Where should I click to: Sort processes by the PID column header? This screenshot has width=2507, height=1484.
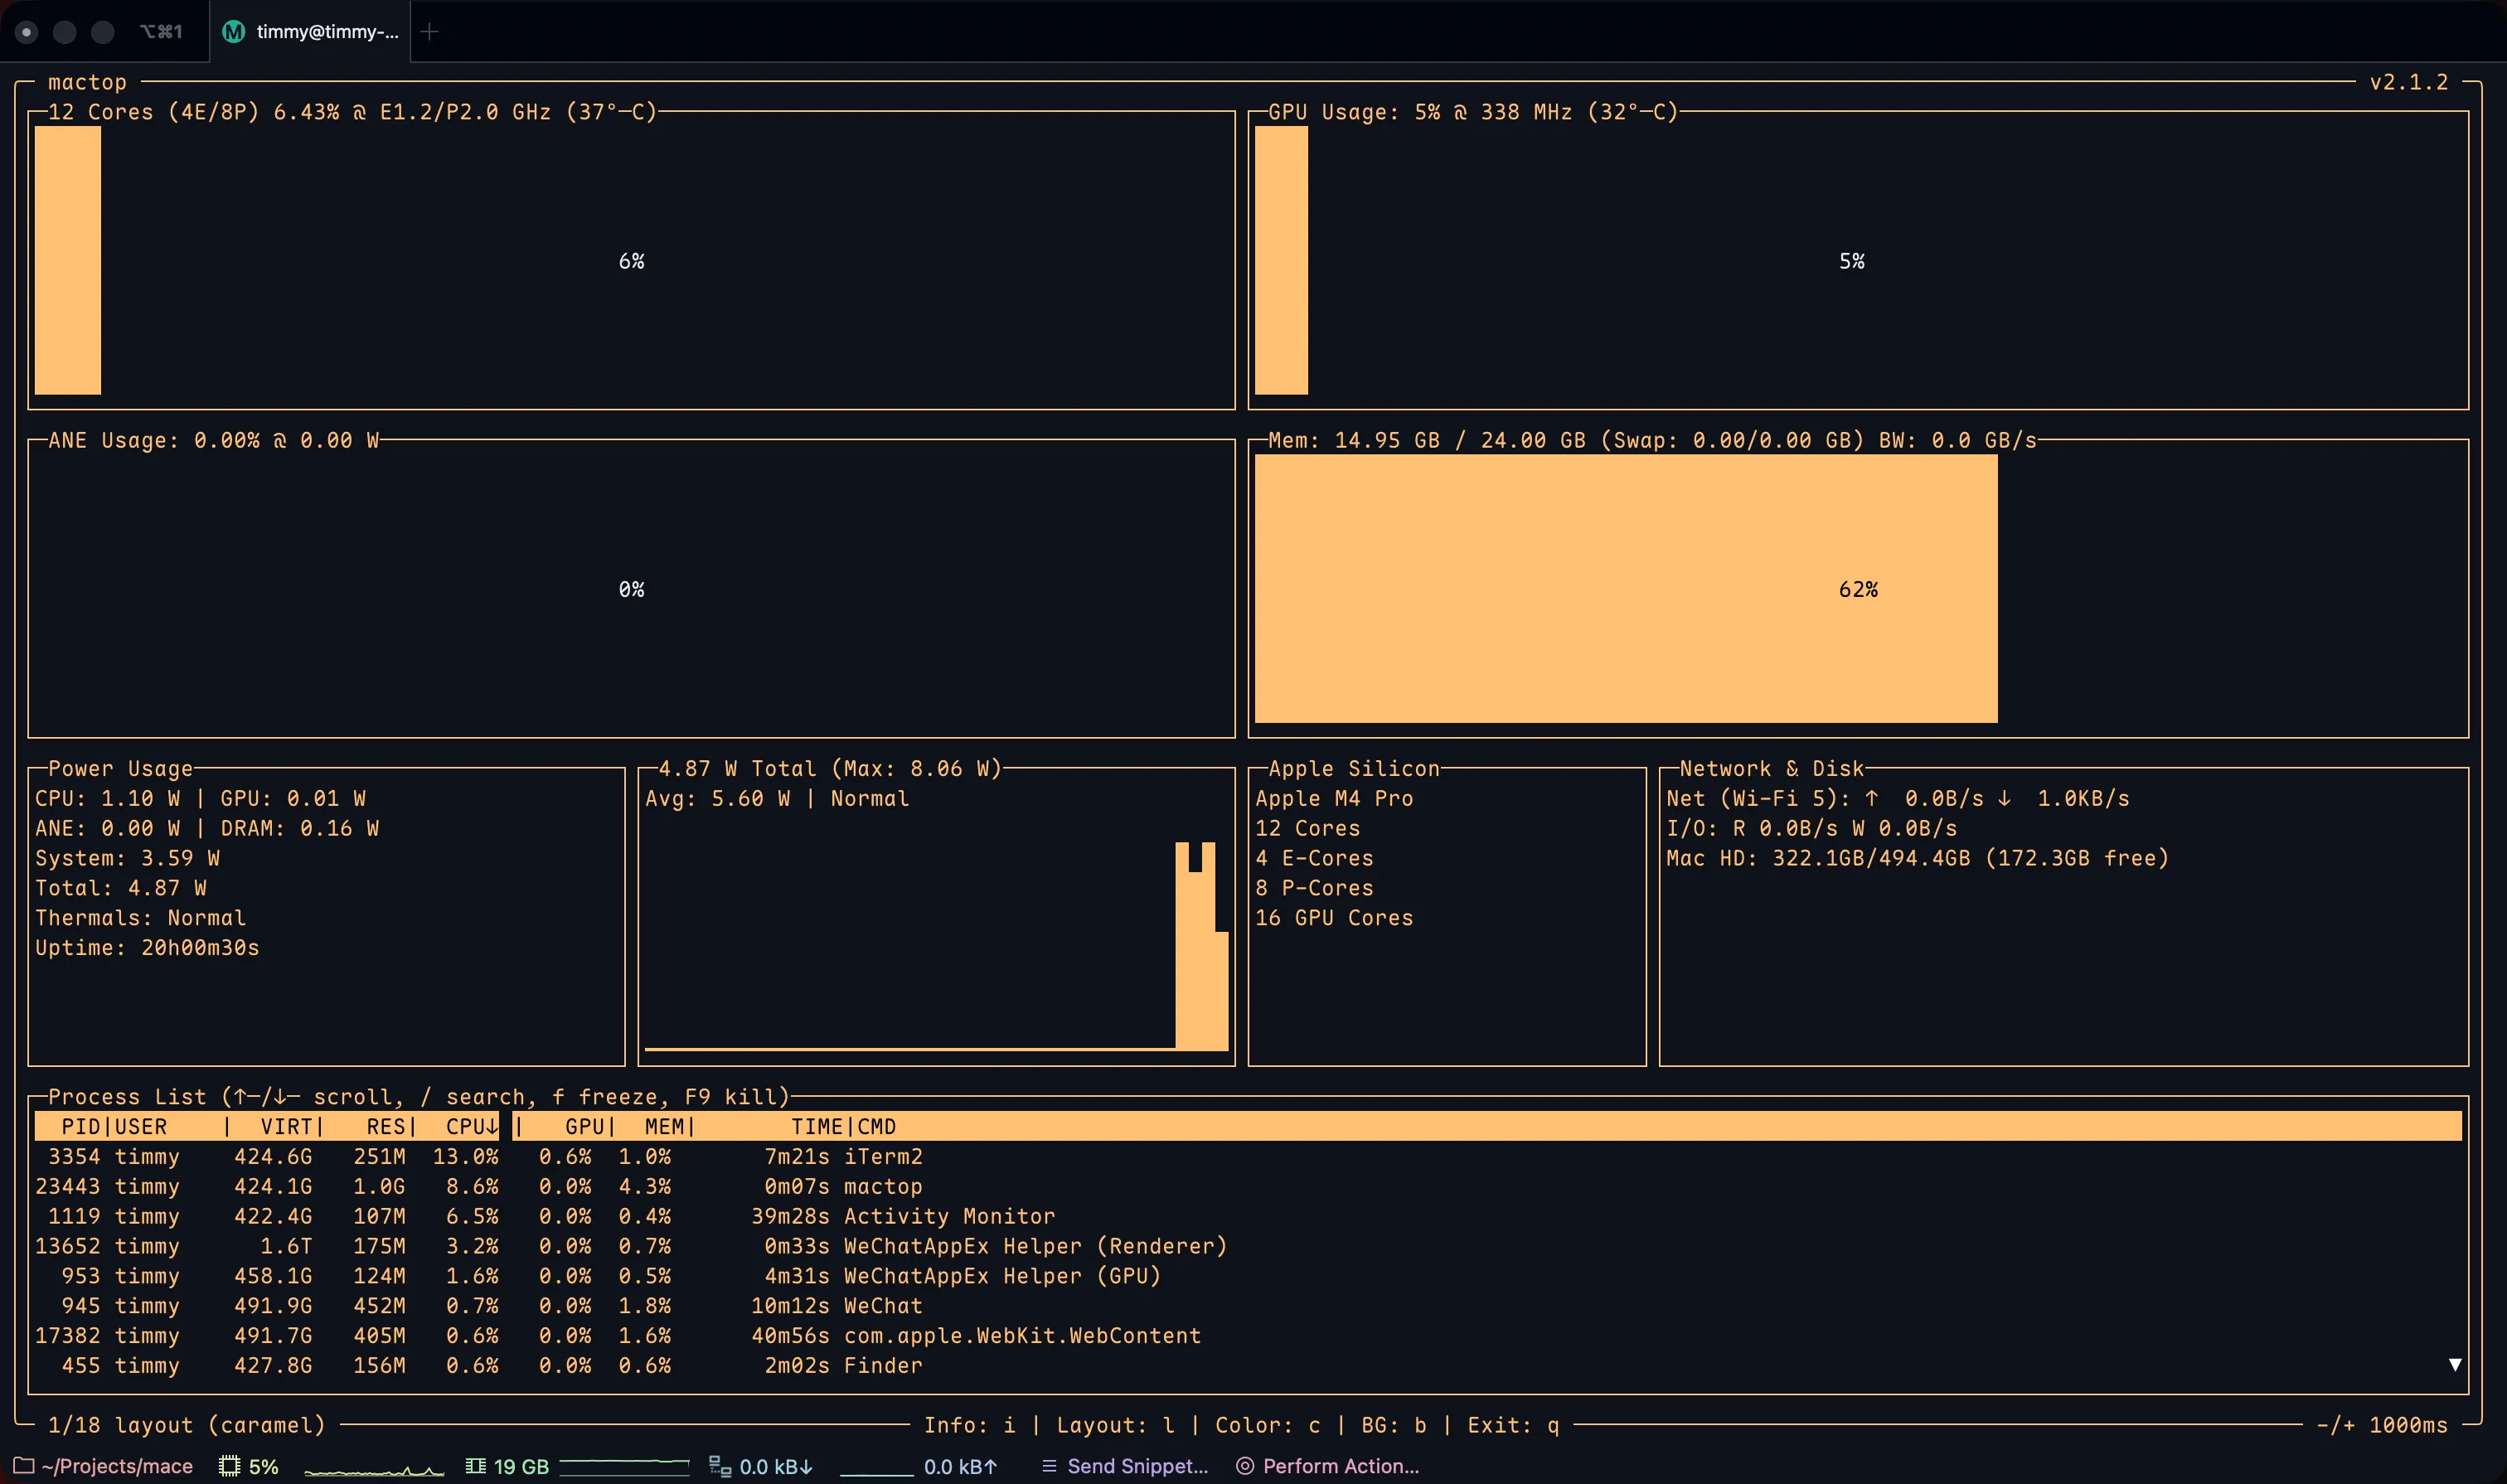81,1126
